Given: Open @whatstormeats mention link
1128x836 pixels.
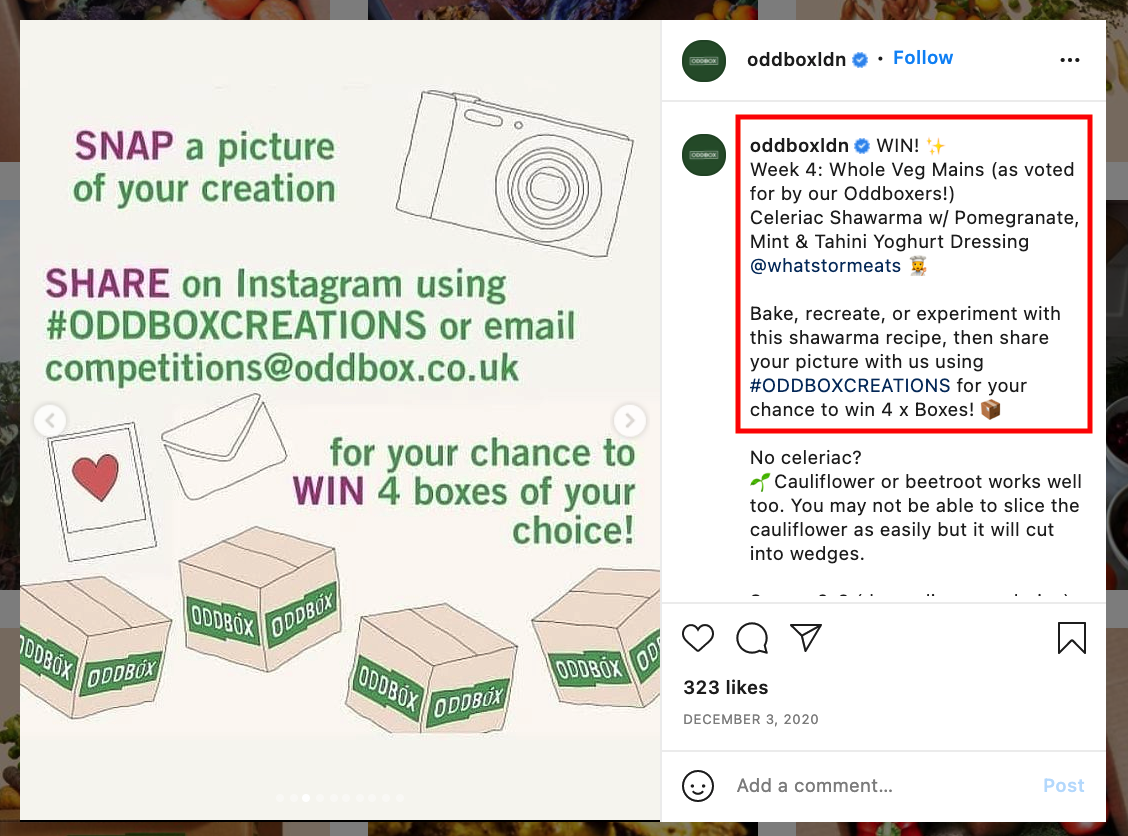Looking at the screenshot, I should pos(825,266).
